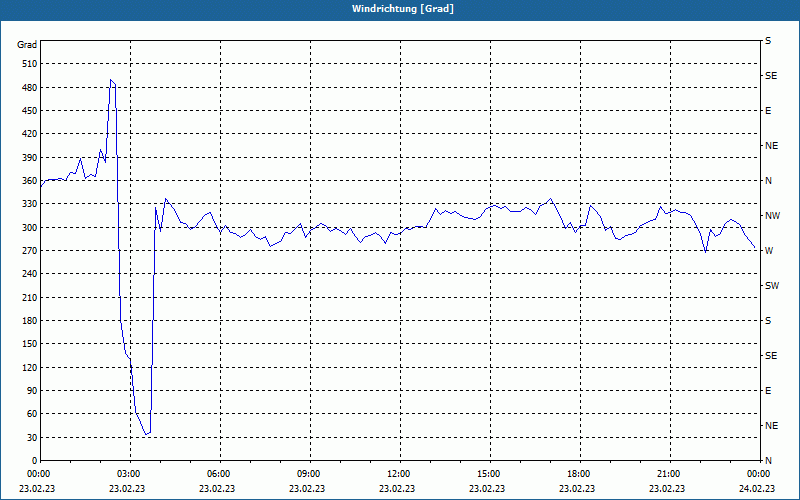Select the E compass label level with 90
Screen dimensions: 800x500
point(768,391)
